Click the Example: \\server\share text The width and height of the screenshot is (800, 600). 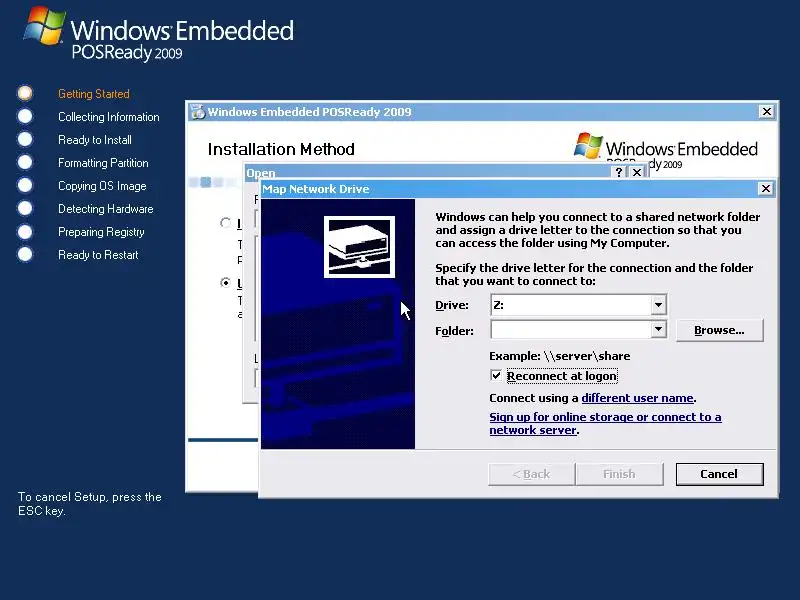tap(560, 356)
